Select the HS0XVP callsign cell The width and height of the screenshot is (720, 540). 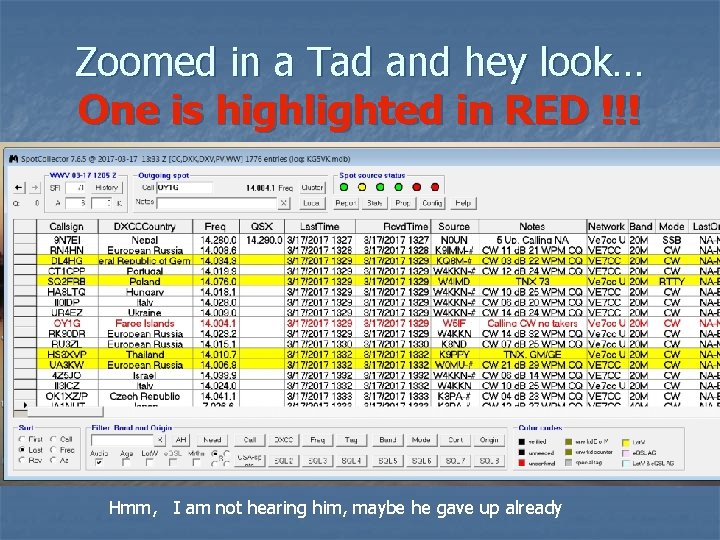tap(67, 354)
